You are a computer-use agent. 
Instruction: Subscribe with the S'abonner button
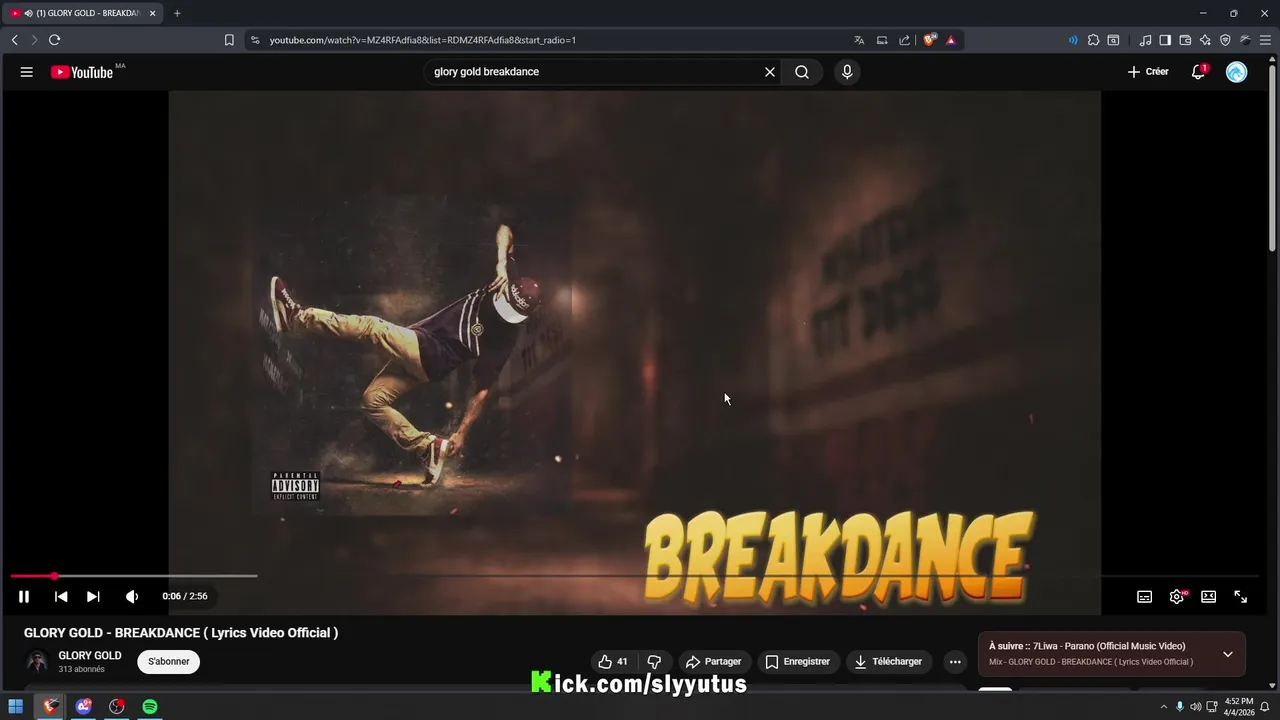point(168,662)
